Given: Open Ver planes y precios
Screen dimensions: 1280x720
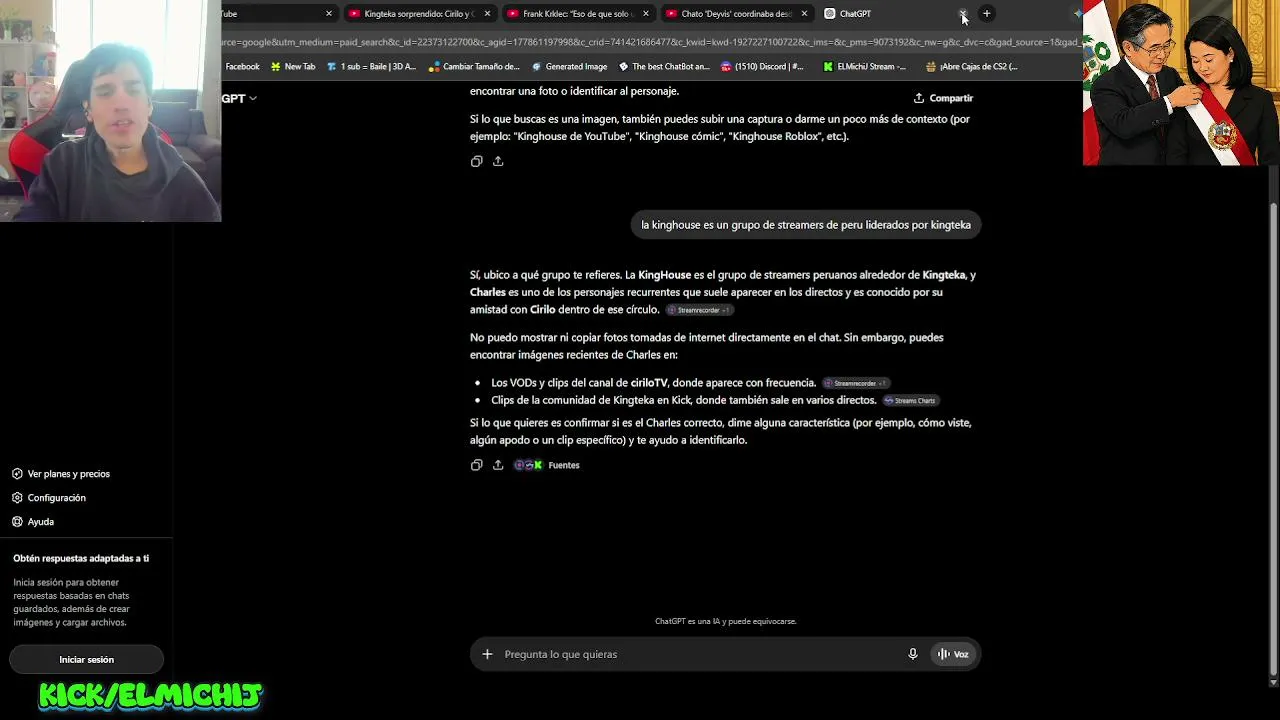Looking at the screenshot, I should click(x=61, y=474).
